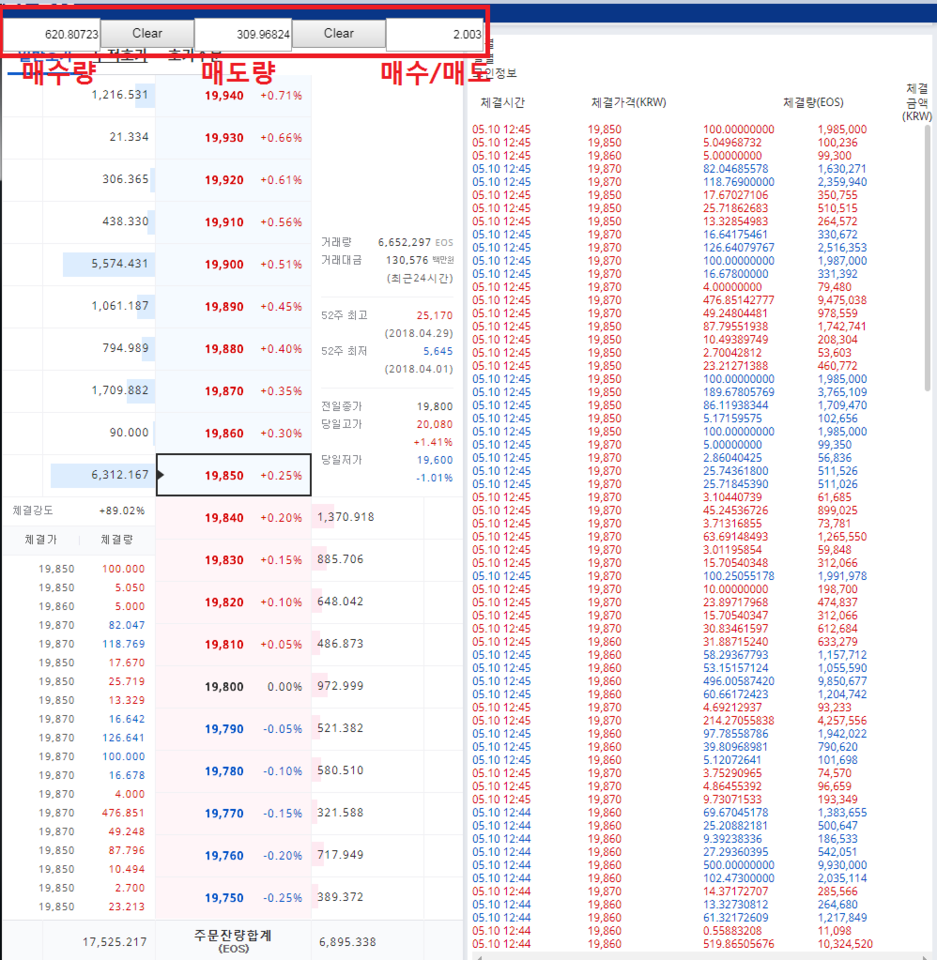Select ask price 19,880 (+0.40%)
The image size is (937, 960).
(234, 349)
